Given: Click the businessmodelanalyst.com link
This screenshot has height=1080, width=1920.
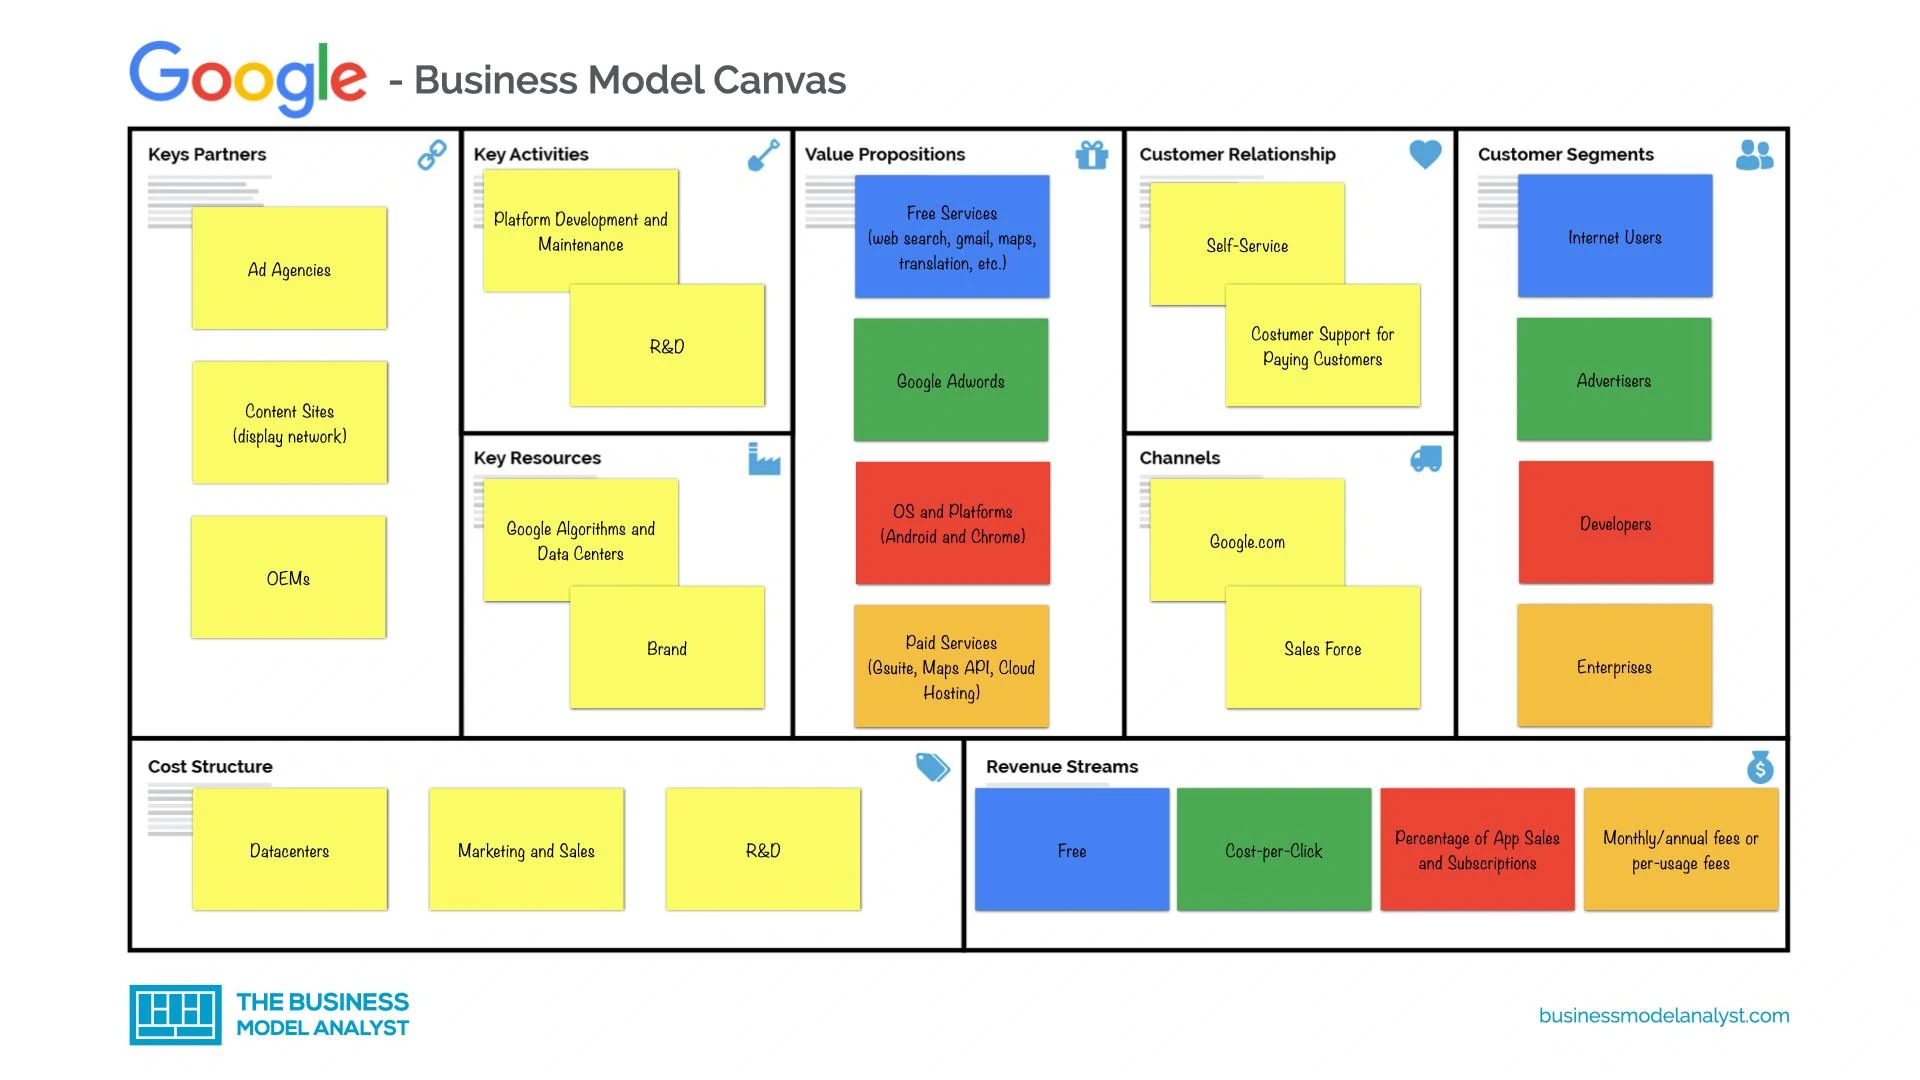Looking at the screenshot, I should tap(1650, 1015).
